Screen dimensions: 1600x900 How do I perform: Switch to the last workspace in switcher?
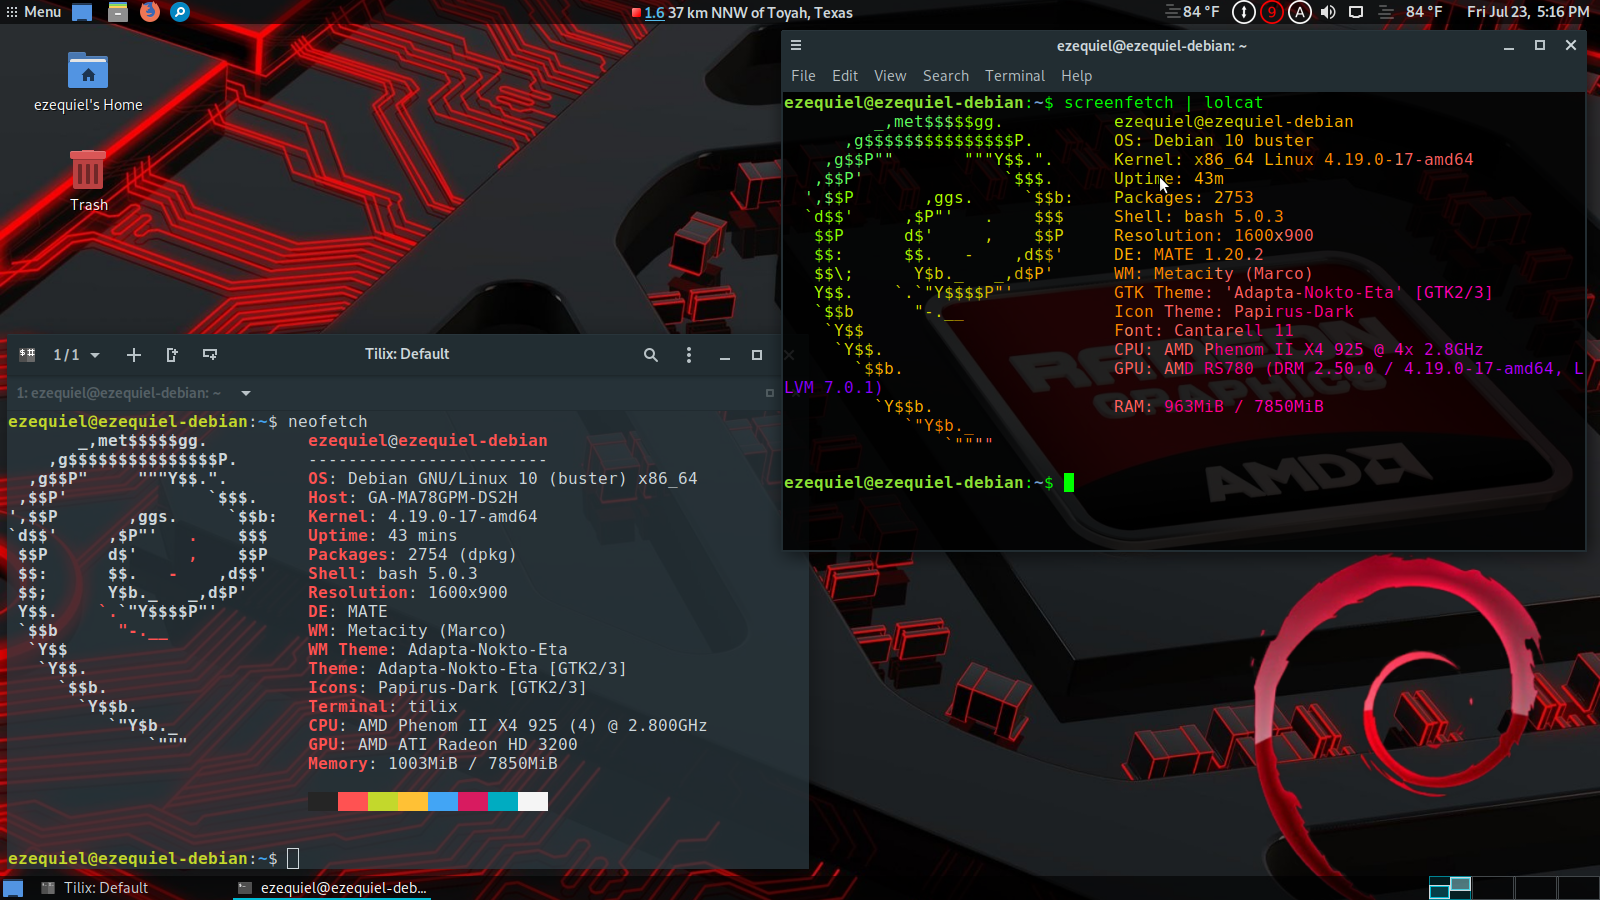(1578, 888)
